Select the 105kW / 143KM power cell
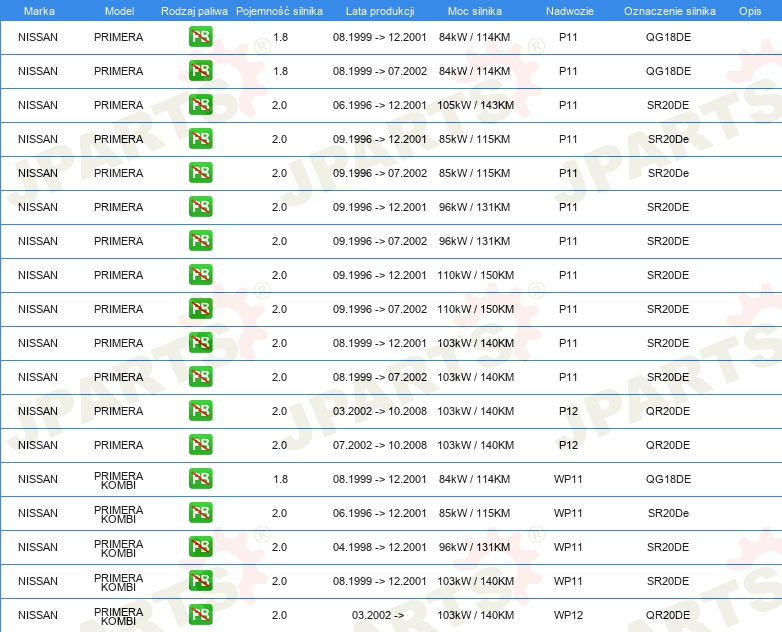Viewport: 782px width, 632px height. 475,105
